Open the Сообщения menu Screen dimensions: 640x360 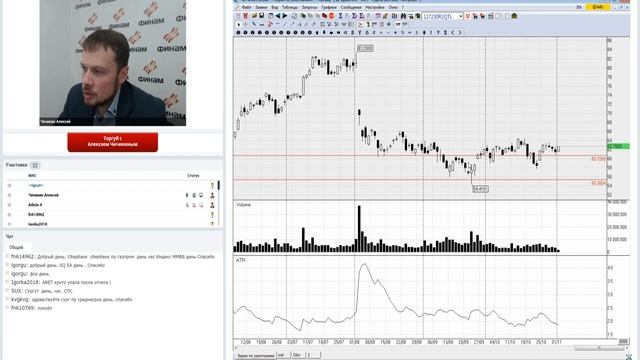[x=351, y=7]
